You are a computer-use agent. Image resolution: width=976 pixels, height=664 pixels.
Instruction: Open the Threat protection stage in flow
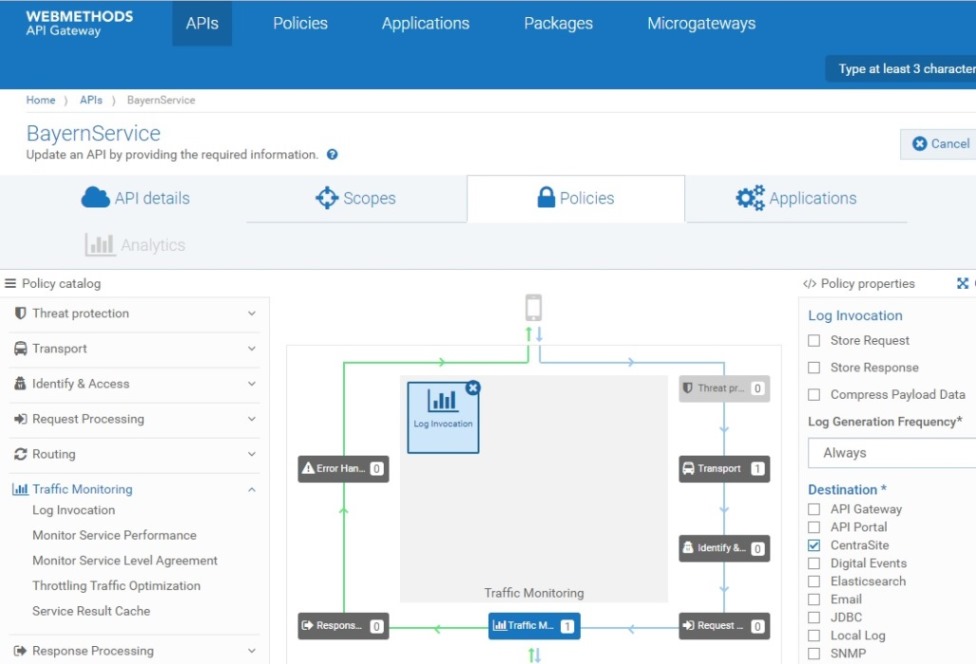point(724,388)
